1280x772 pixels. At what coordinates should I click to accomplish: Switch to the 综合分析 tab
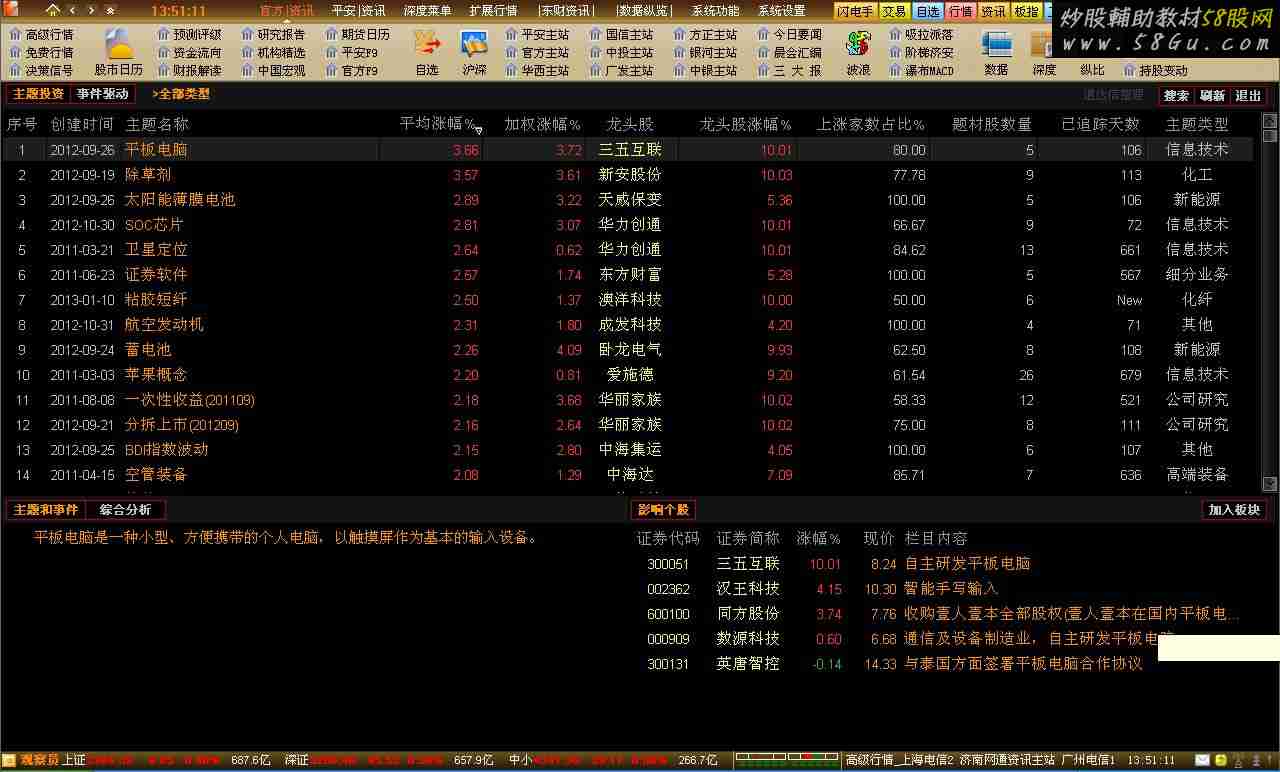(x=125, y=510)
